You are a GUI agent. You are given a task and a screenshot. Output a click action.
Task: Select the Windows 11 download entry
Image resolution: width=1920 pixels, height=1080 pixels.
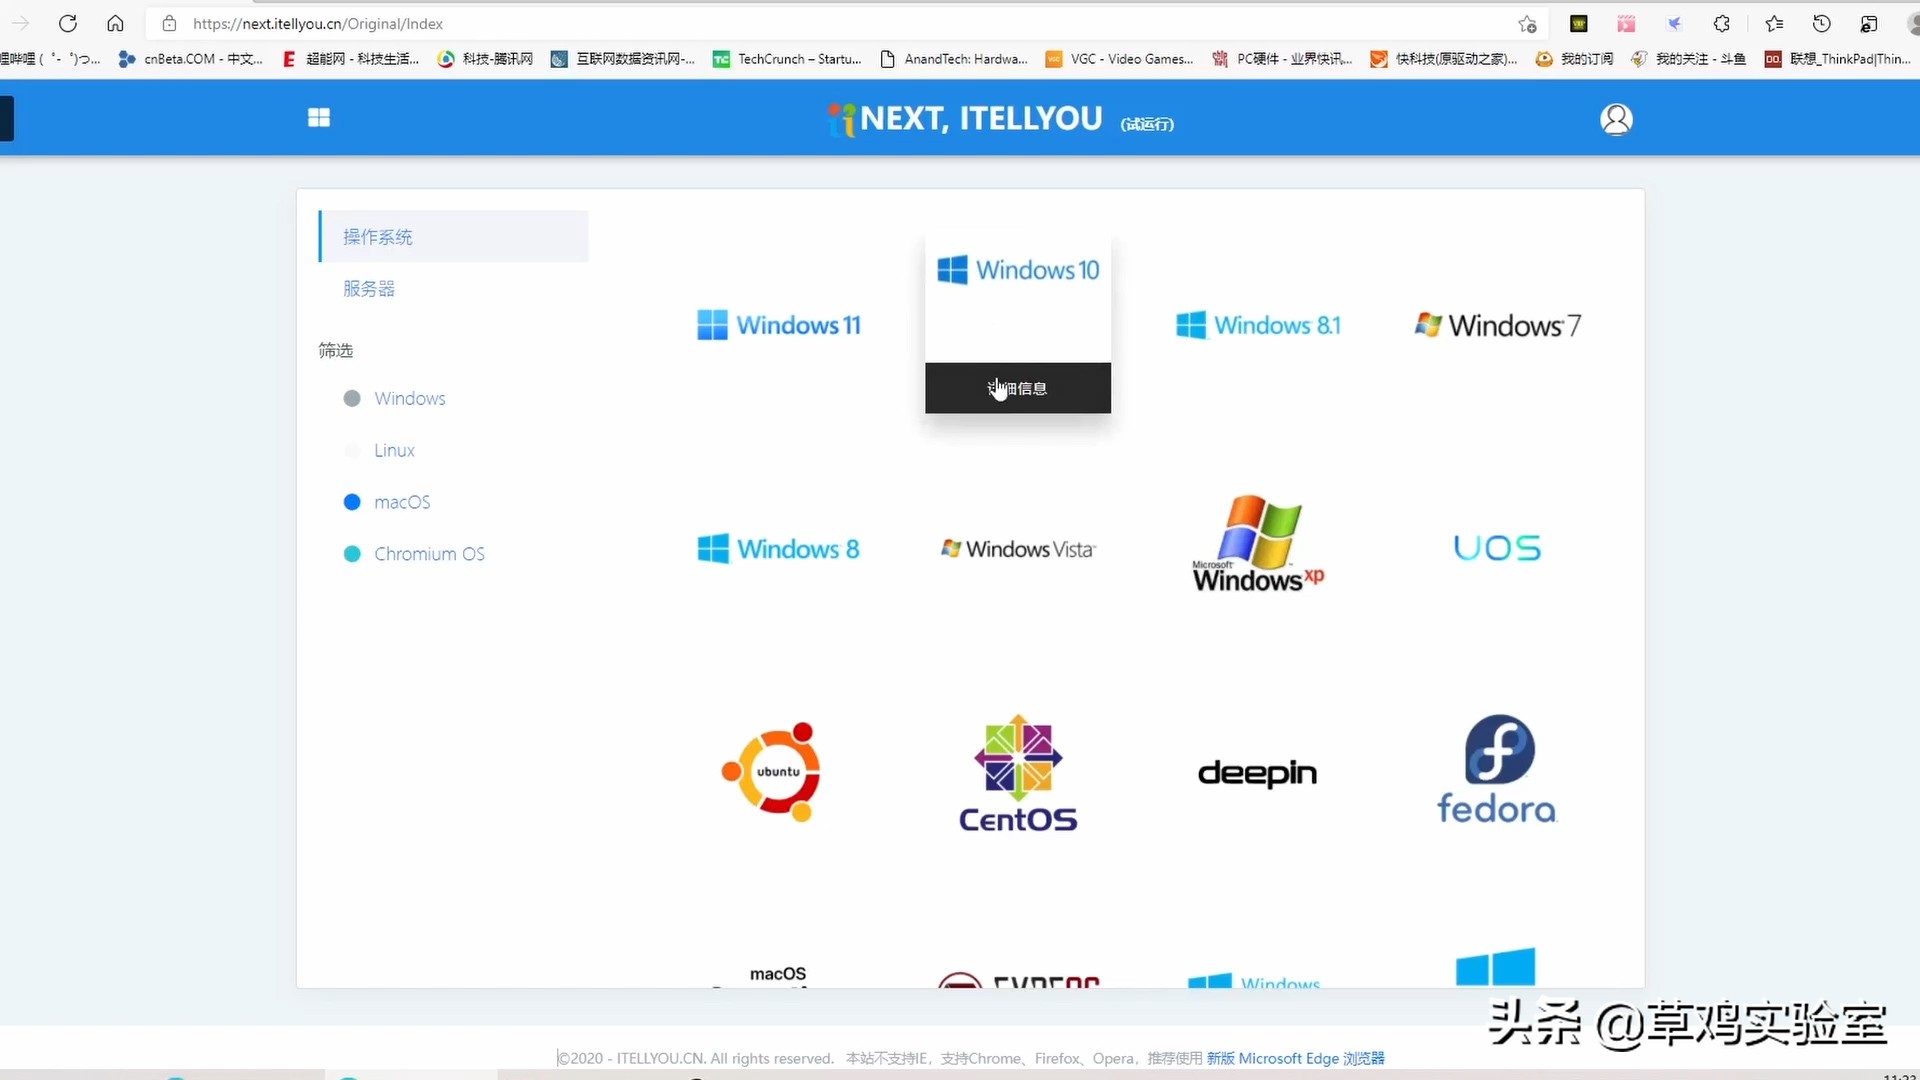click(778, 325)
